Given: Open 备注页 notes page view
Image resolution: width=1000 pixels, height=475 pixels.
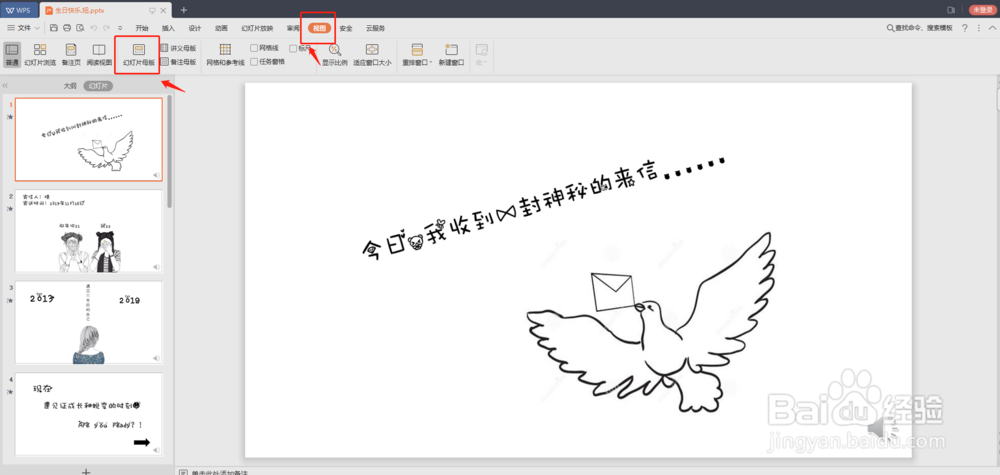Looking at the screenshot, I should coord(71,55).
